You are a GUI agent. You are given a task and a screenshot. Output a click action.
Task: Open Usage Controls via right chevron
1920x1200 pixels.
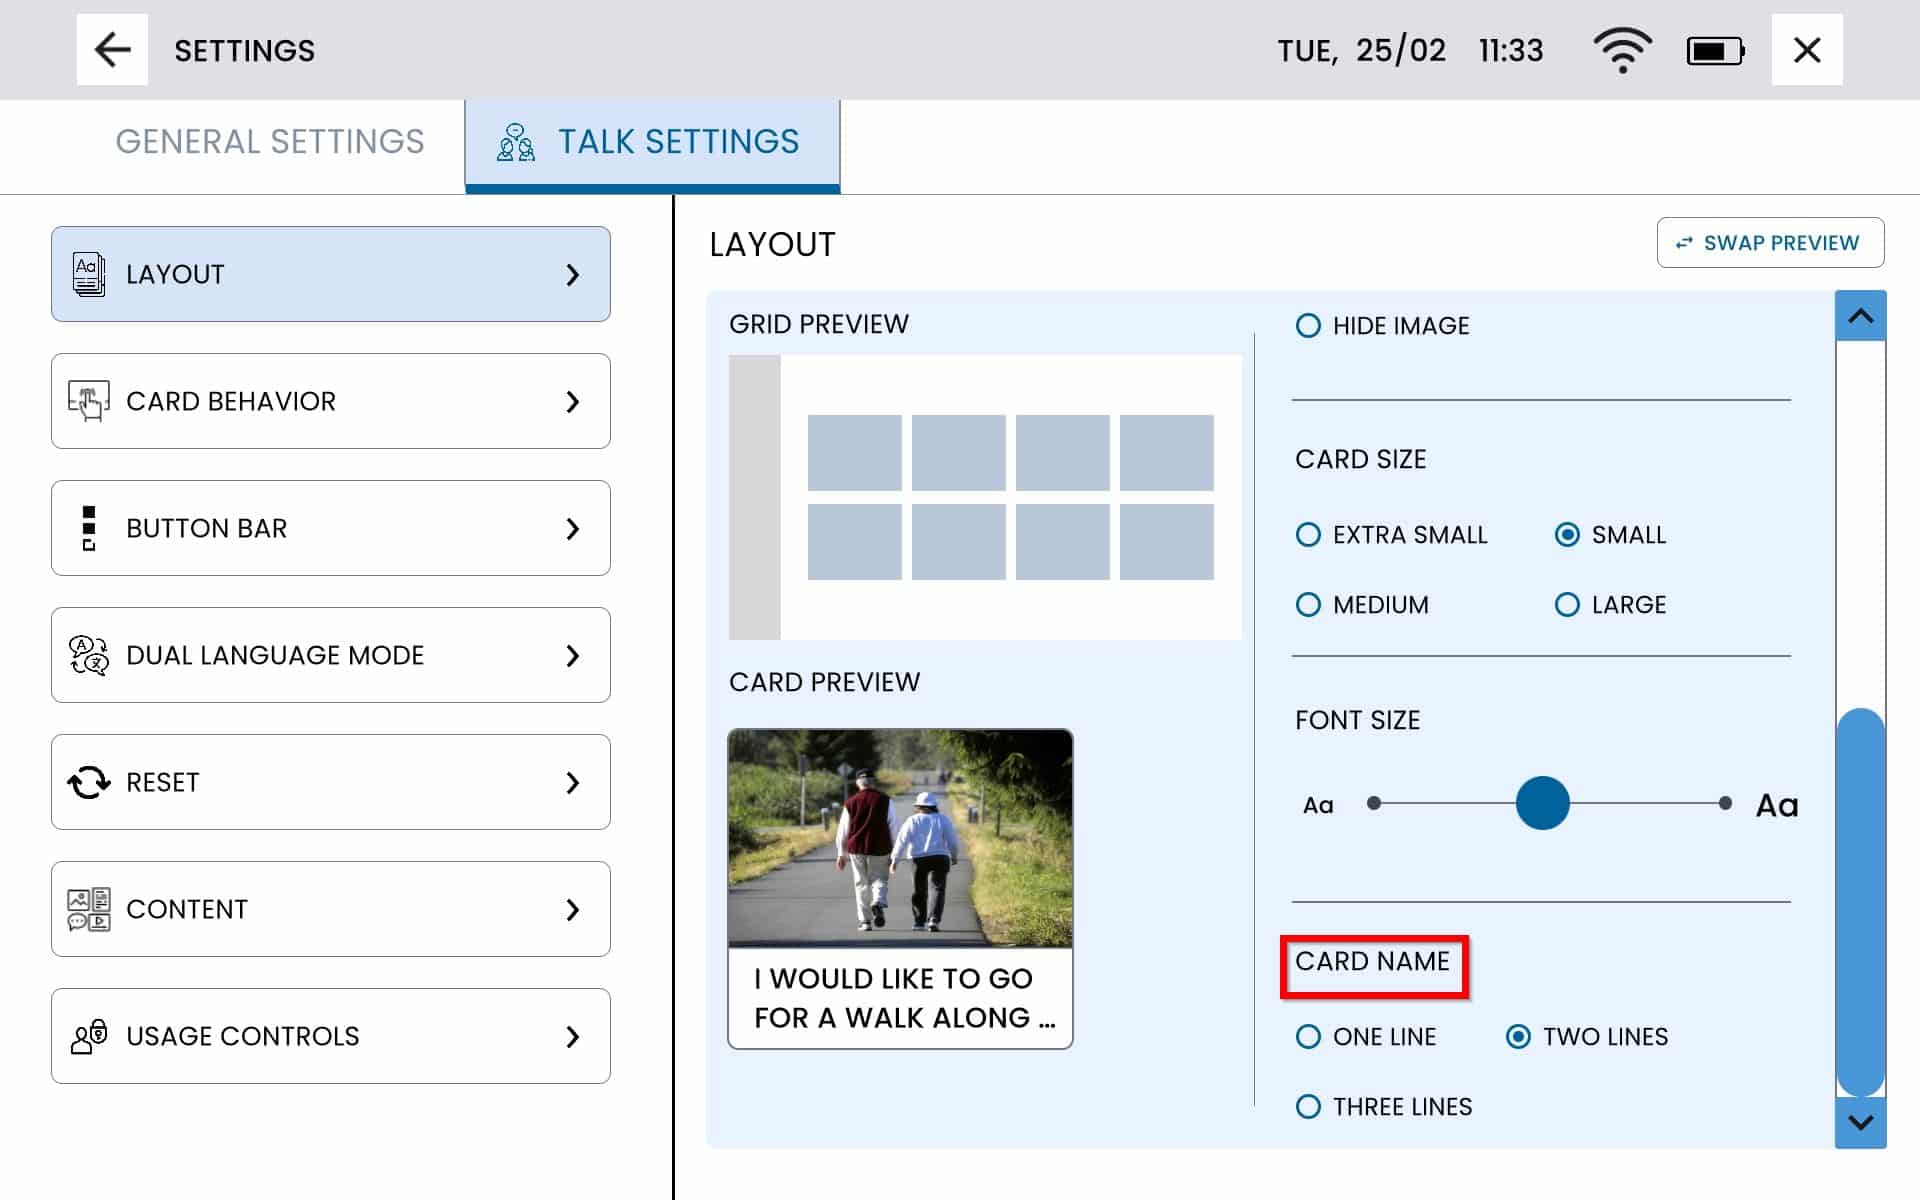(x=572, y=1036)
